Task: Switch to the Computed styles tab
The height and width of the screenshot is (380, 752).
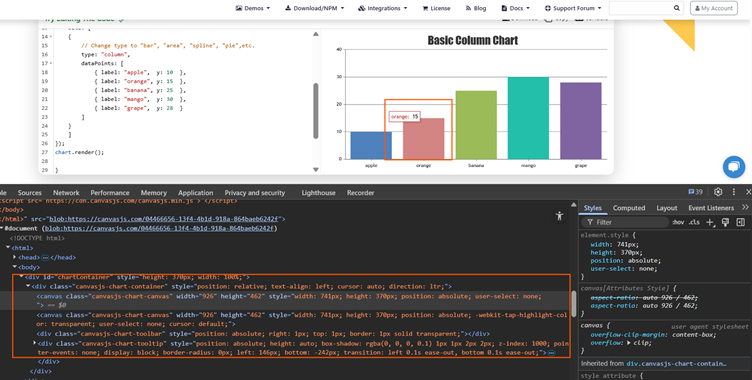Action: tap(629, 208)
